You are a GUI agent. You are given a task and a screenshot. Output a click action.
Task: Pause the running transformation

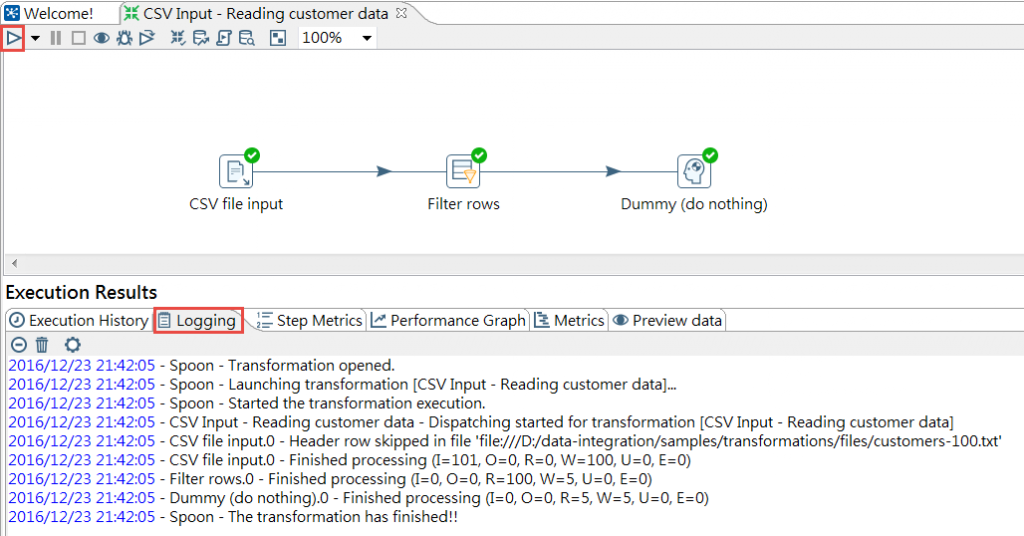click(x=56, y=39)
